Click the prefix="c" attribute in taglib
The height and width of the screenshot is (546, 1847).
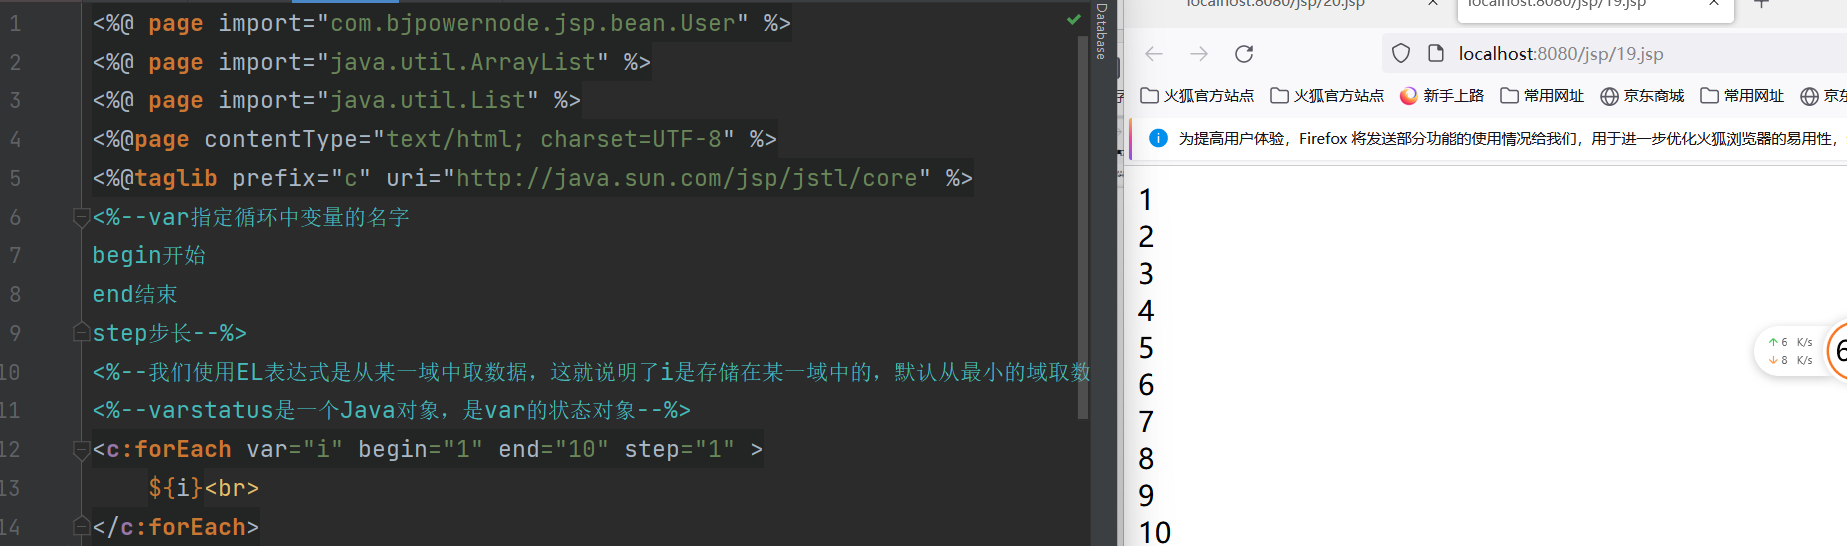tap(301, 178)
